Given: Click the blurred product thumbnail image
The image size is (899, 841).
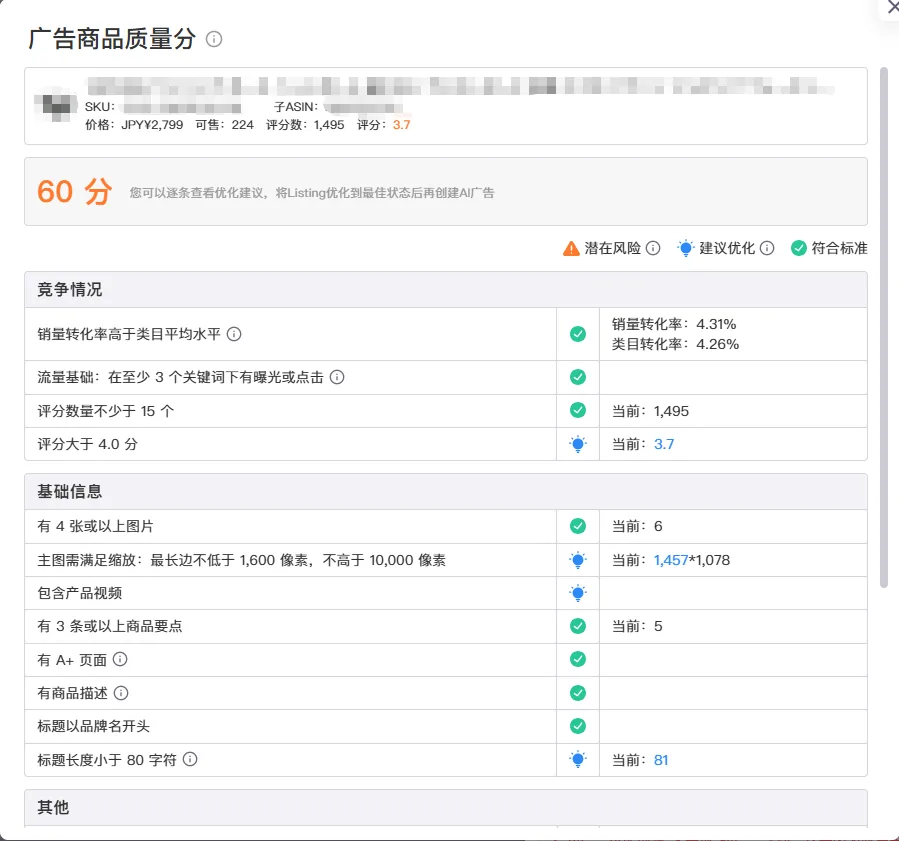Looking at the screenshot, I should click(x=56, y=106).
